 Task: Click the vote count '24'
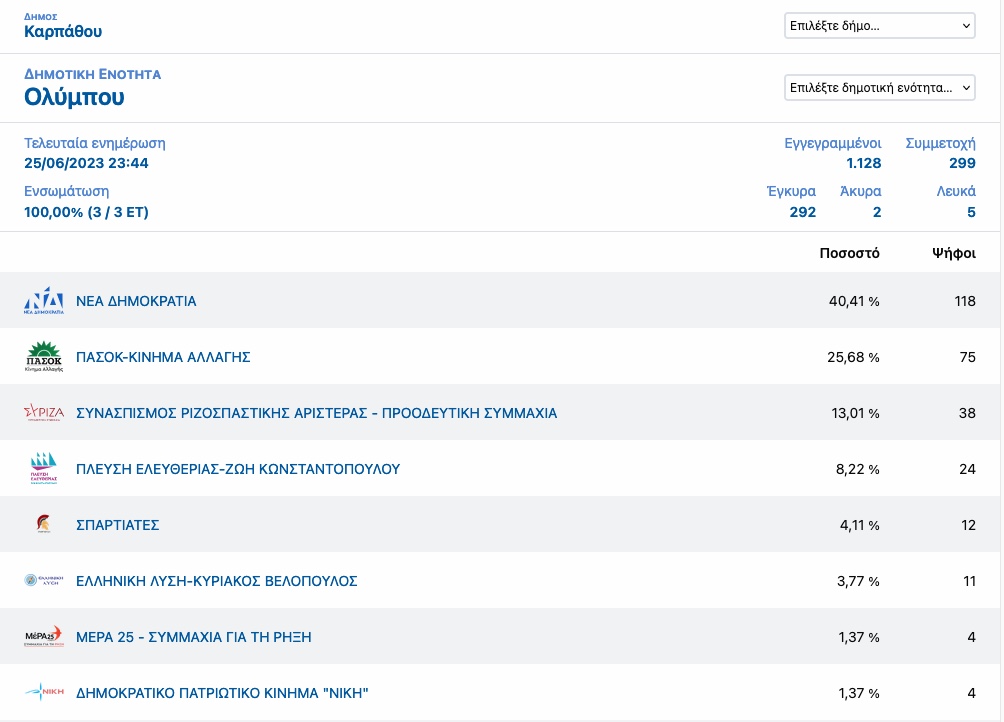click(x=968, y=469)
